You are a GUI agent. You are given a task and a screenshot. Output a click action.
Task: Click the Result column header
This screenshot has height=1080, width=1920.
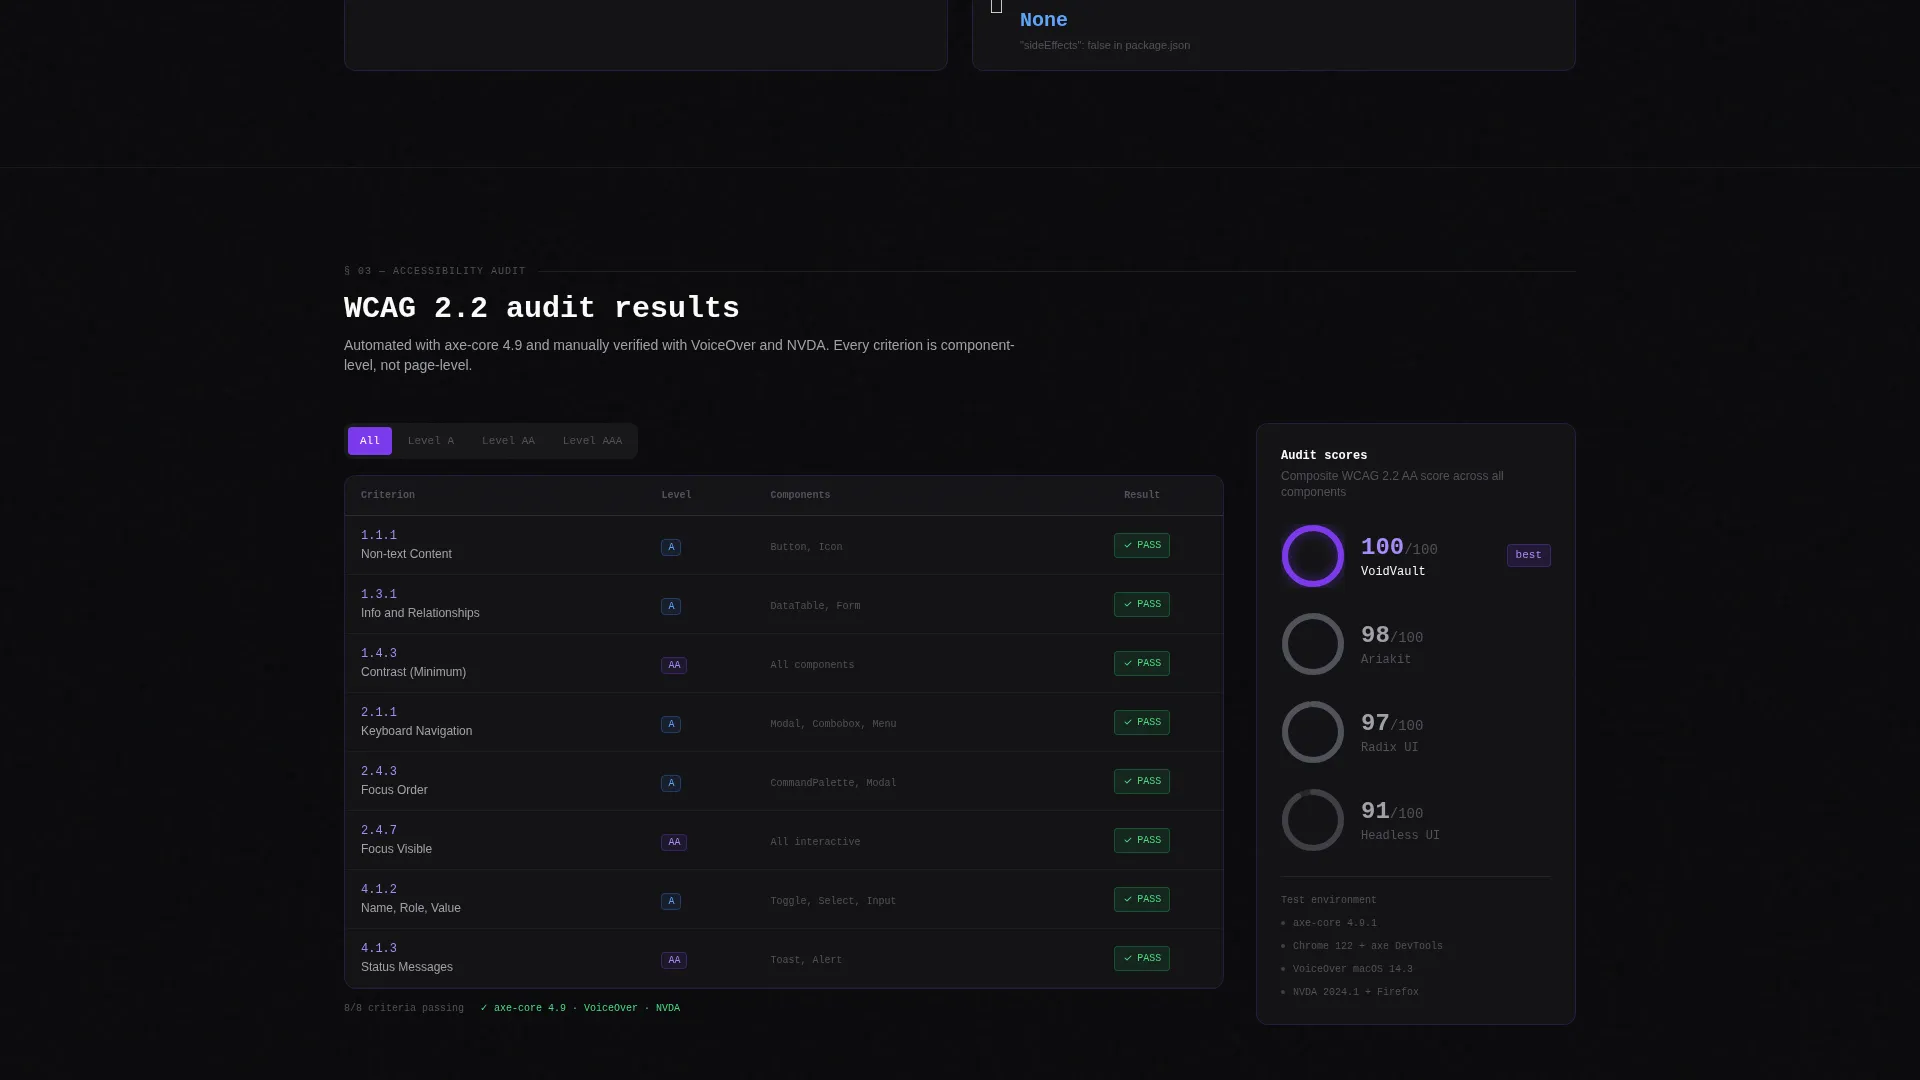click(x=1142, y=495)
